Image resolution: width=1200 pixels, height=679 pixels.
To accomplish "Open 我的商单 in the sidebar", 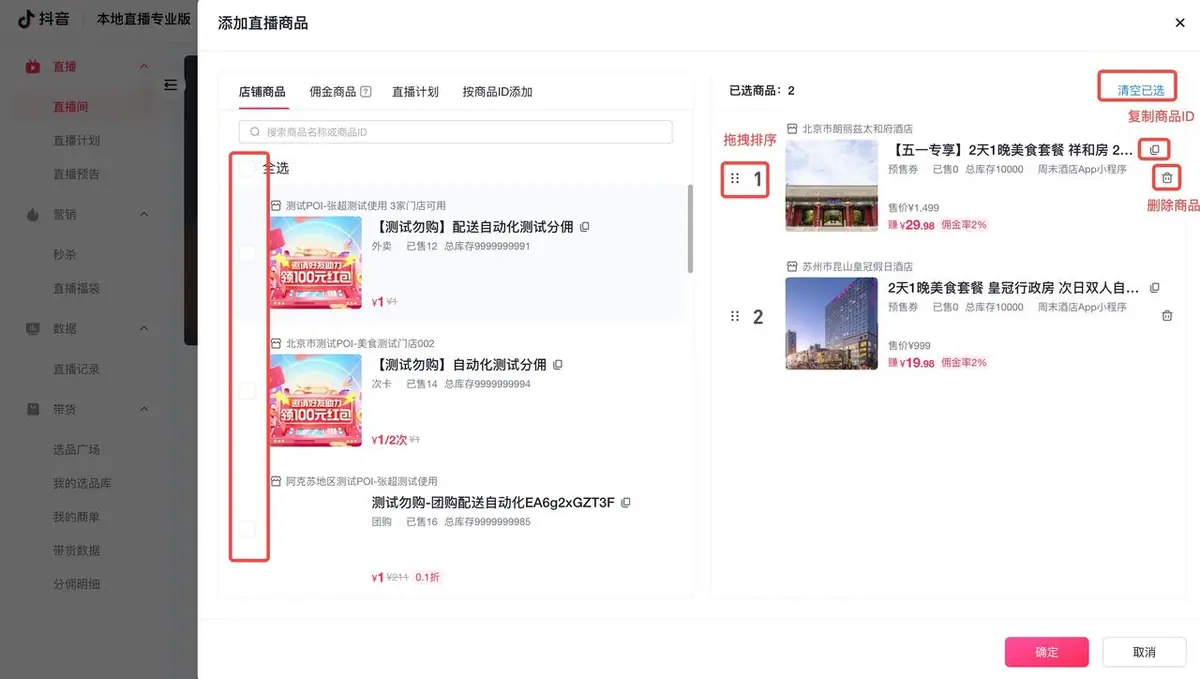I will (77, 517).
